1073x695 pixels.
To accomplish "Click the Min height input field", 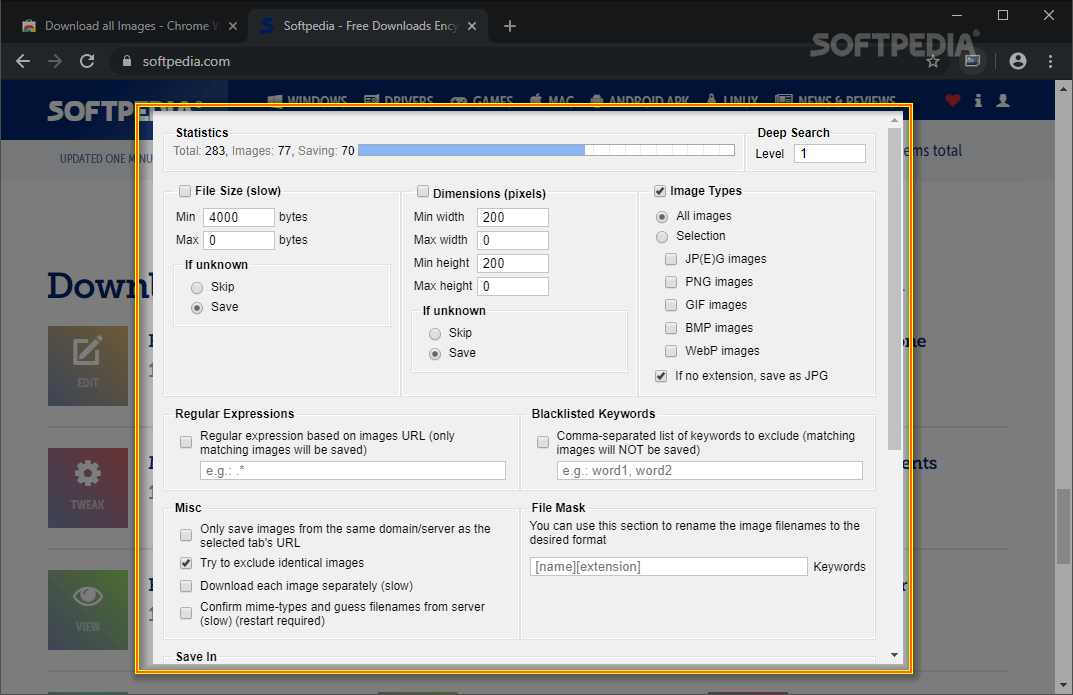I will click(513, 263).
